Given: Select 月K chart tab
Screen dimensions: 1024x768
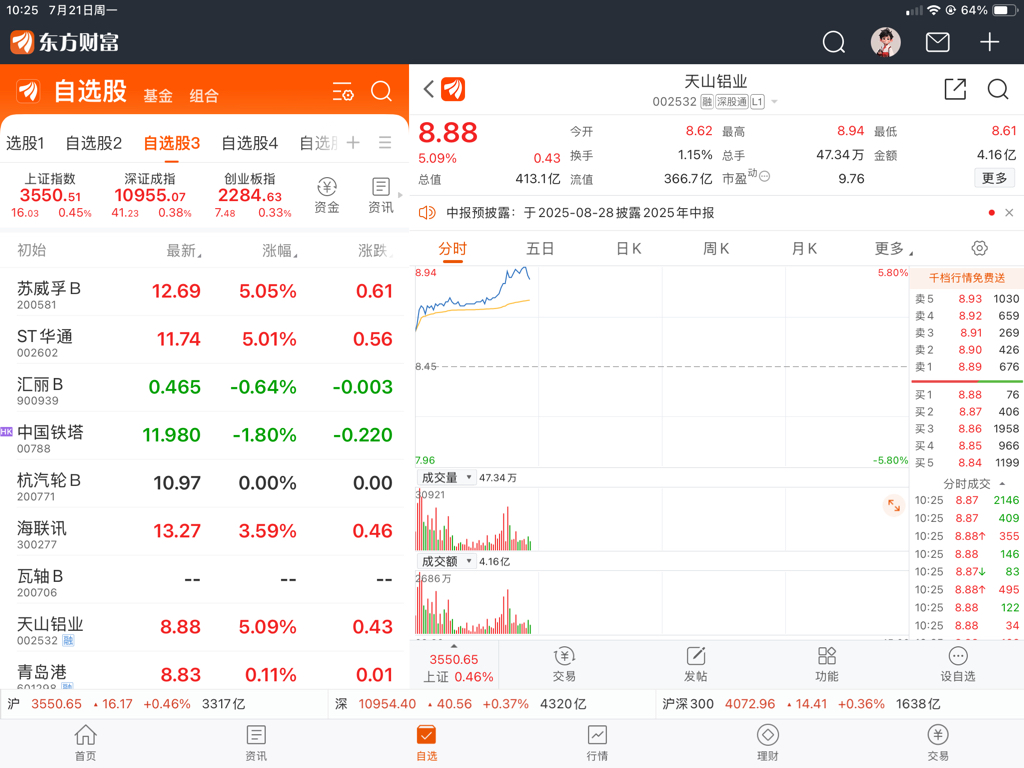Looking at the screenshot, I should point(804,248).
